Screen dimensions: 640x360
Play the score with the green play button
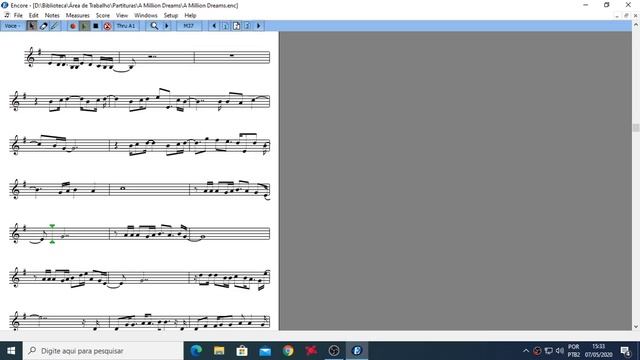[84, 26]
